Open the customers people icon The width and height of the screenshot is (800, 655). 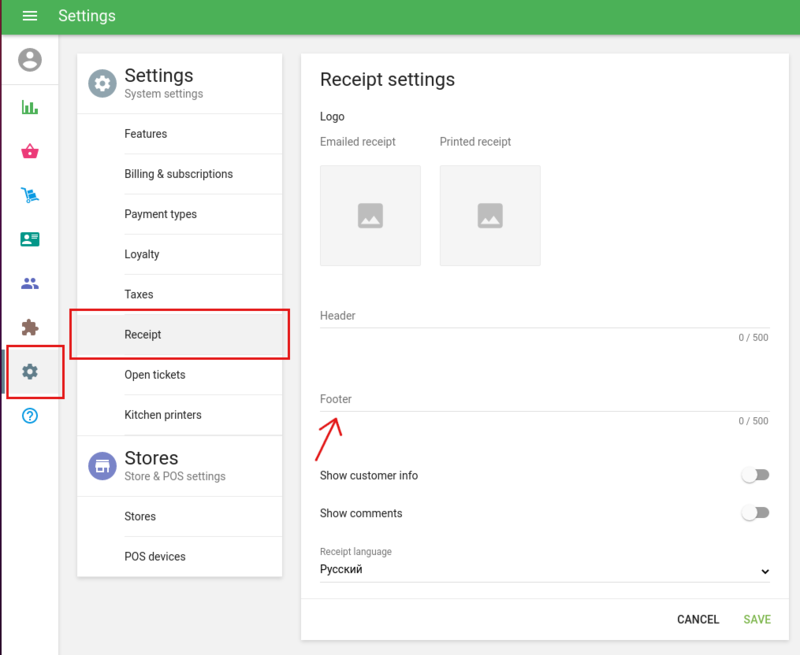click(x=30, y=284)
